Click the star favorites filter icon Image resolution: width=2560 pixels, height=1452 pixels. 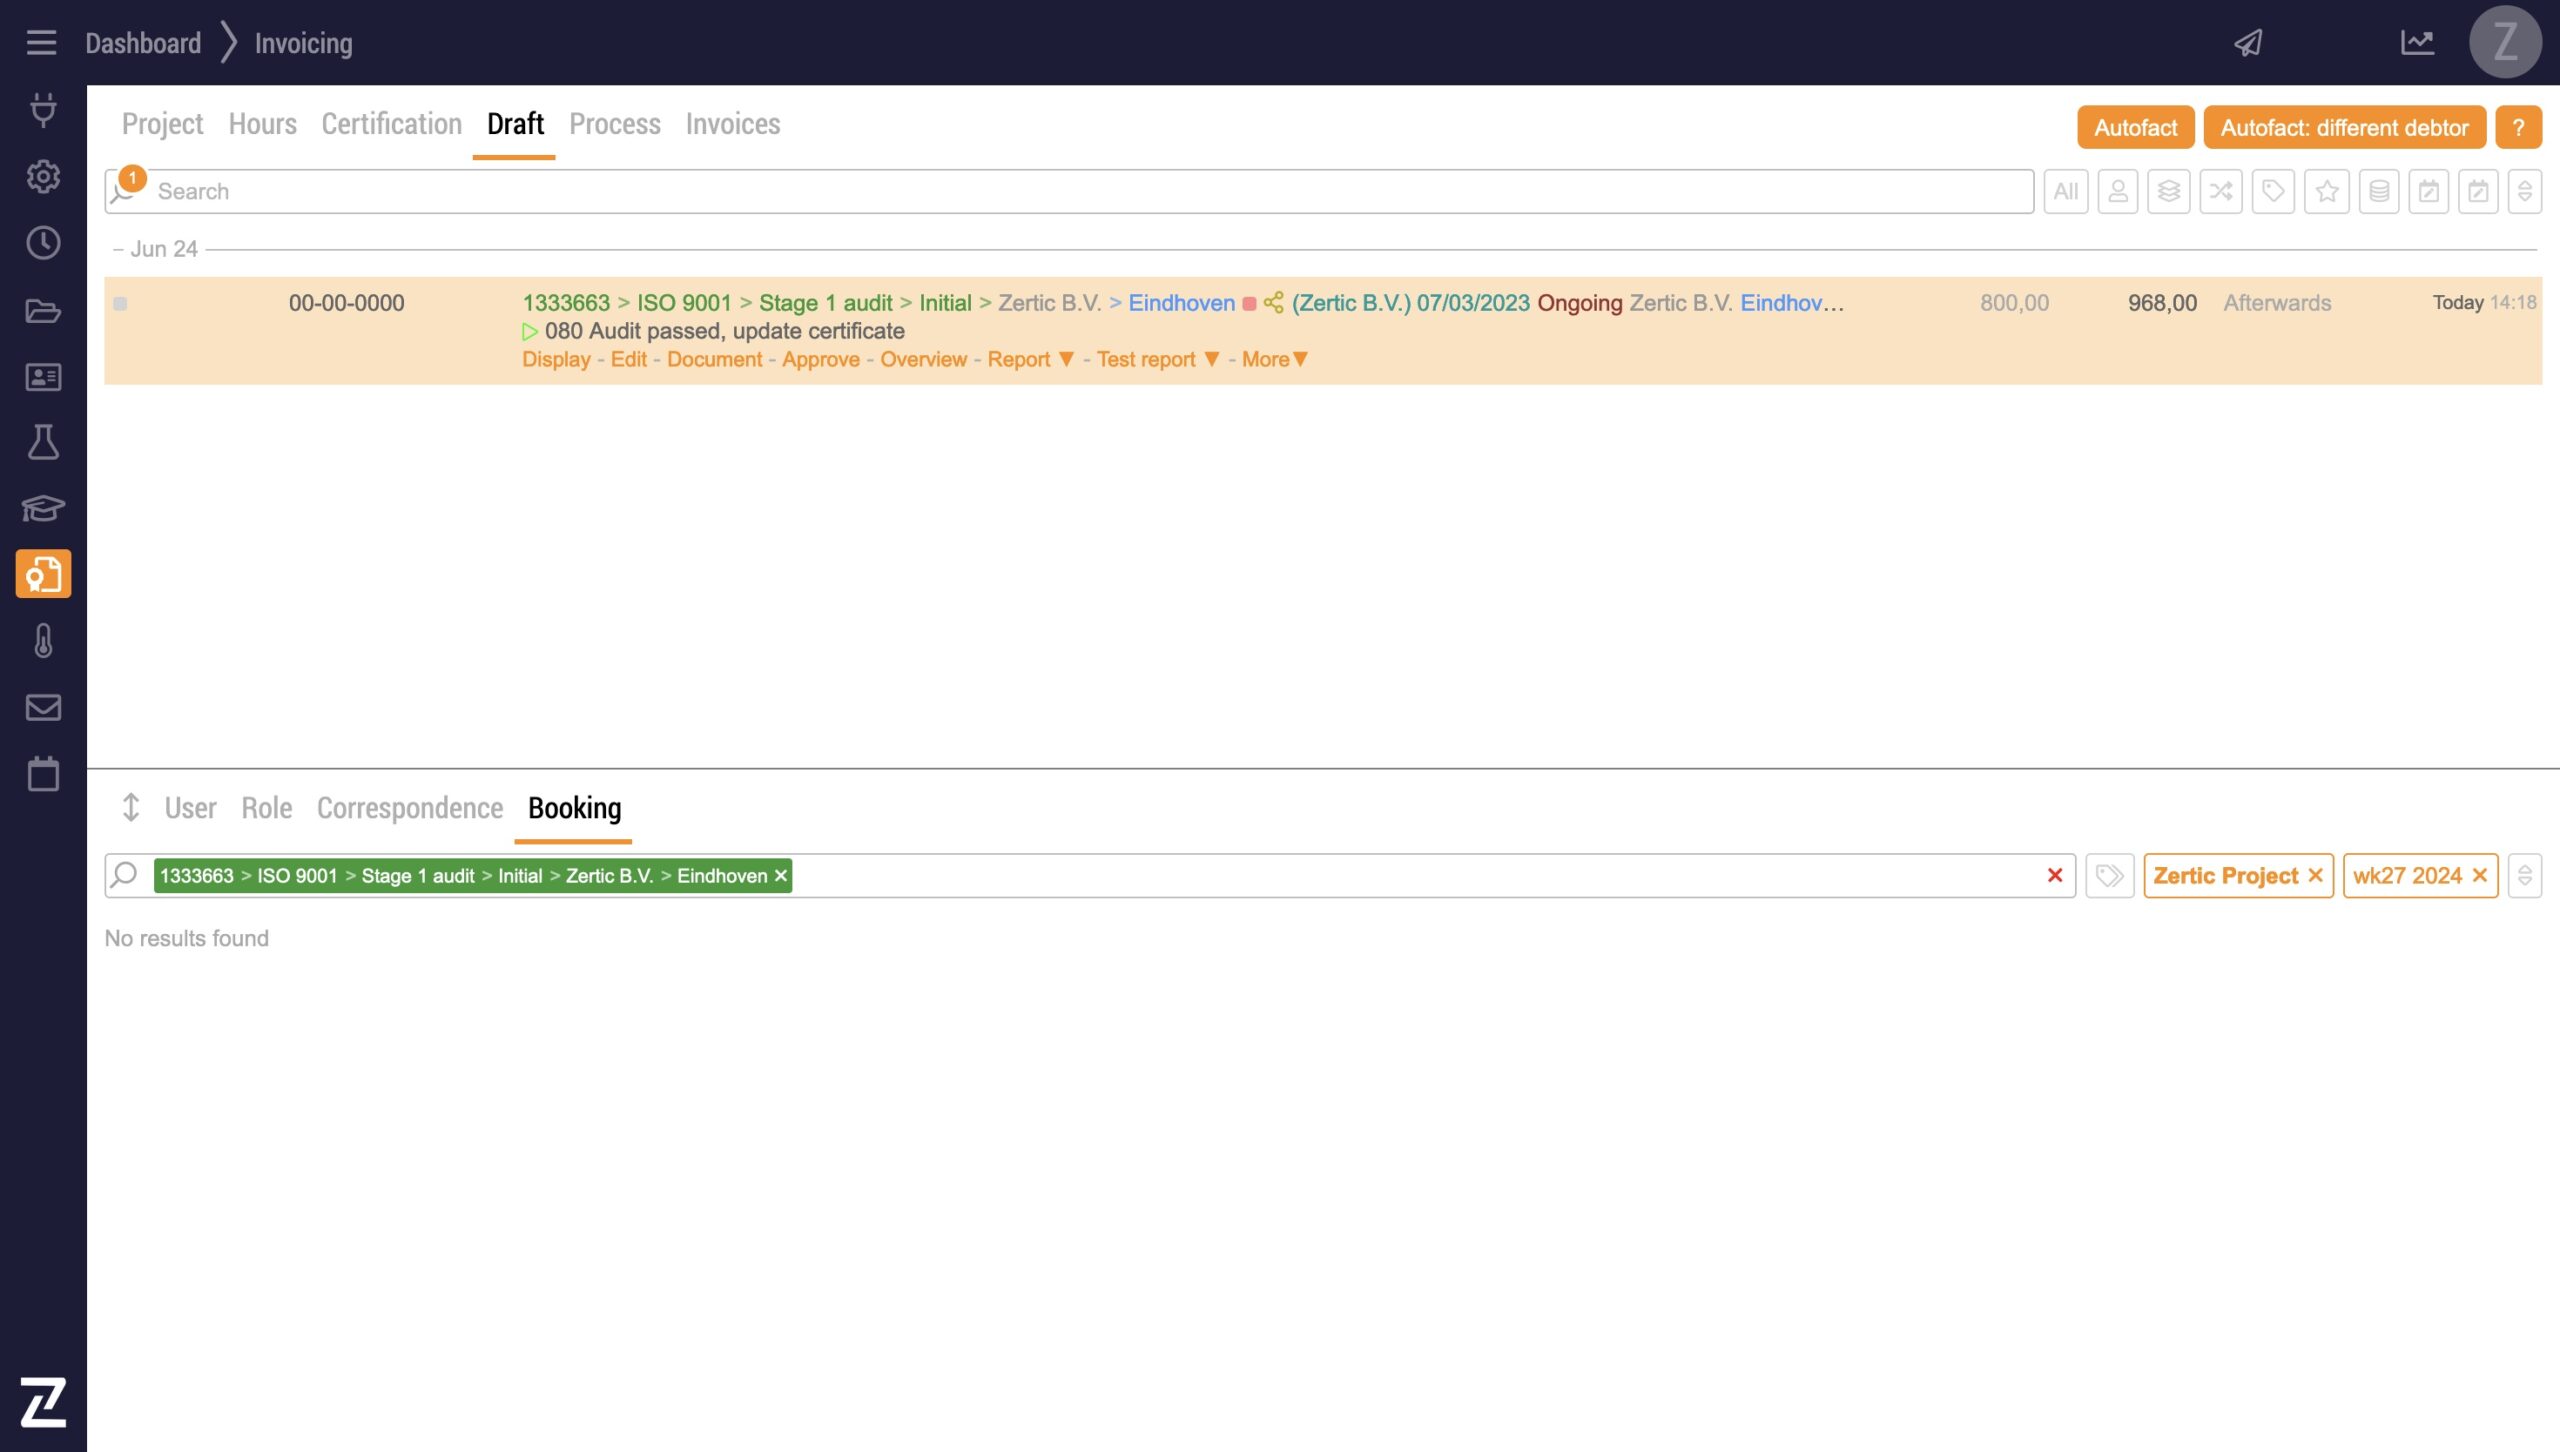click(x=2326, y=191)
